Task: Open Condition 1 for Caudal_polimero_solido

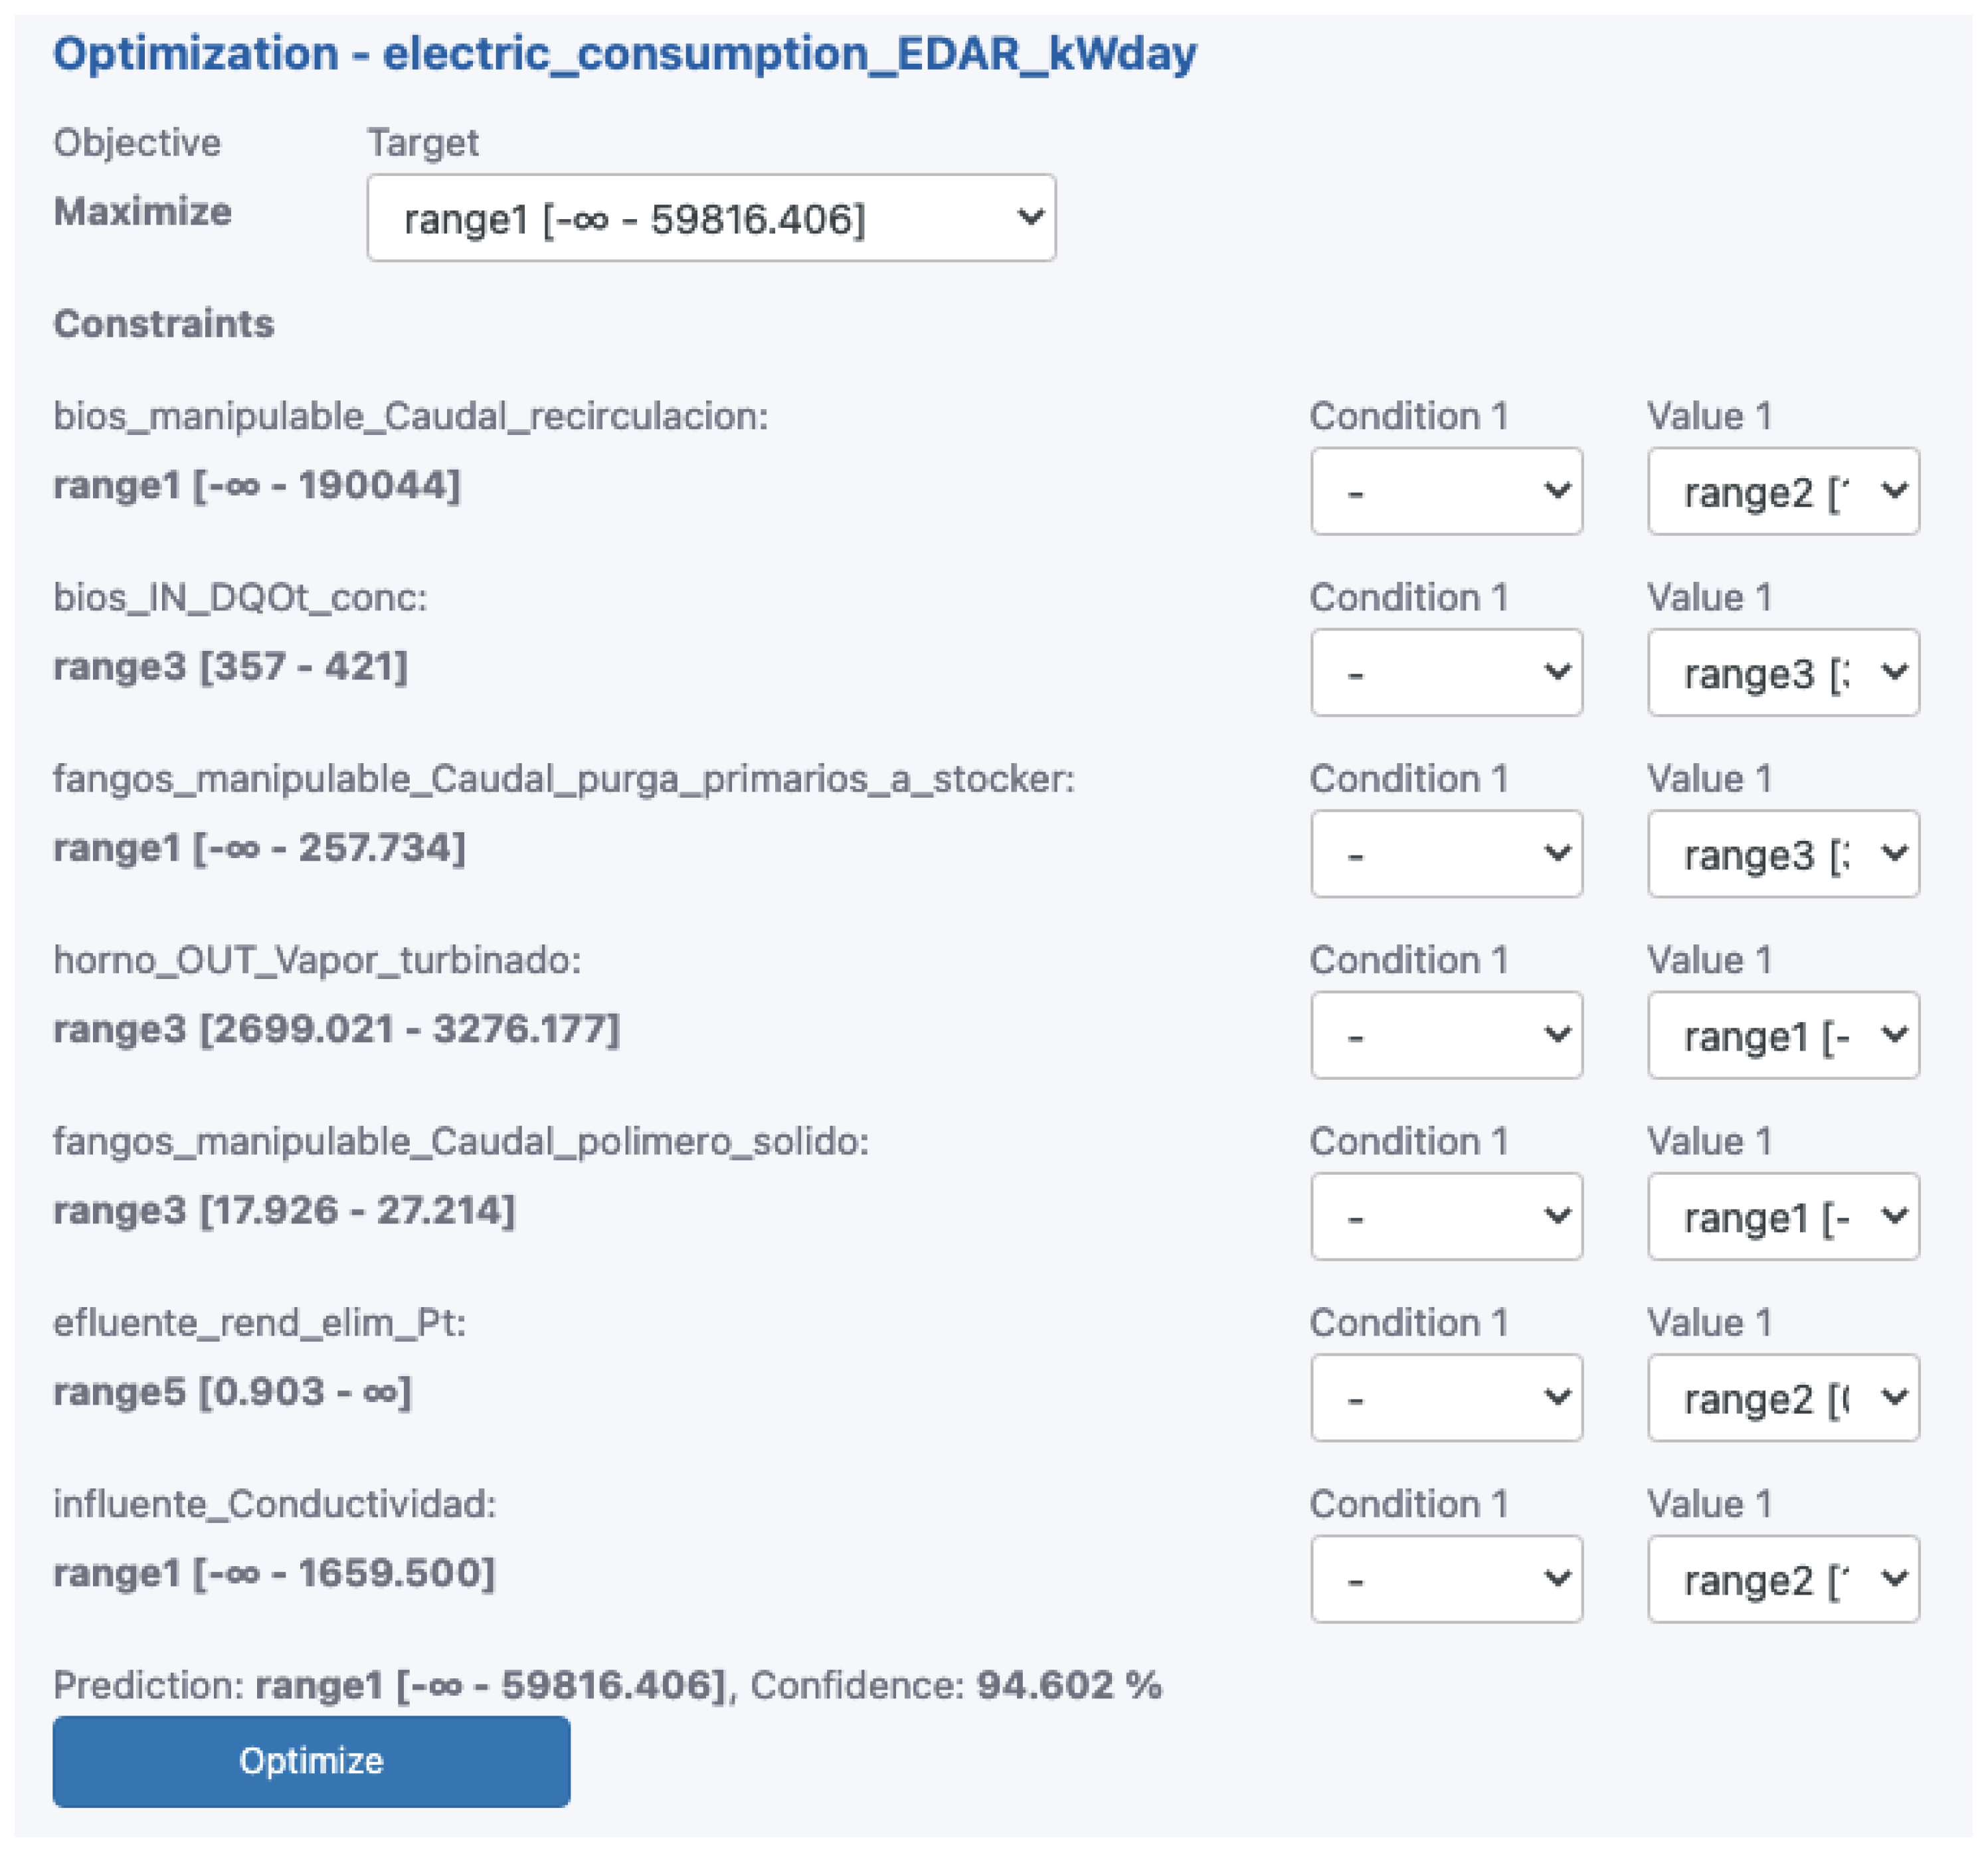Action: [x=1445, y=1216]
